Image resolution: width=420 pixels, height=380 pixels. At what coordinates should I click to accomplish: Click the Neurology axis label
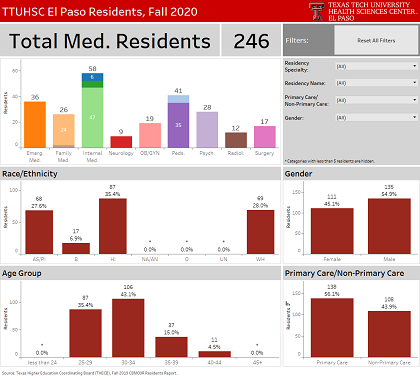point(121,153)
